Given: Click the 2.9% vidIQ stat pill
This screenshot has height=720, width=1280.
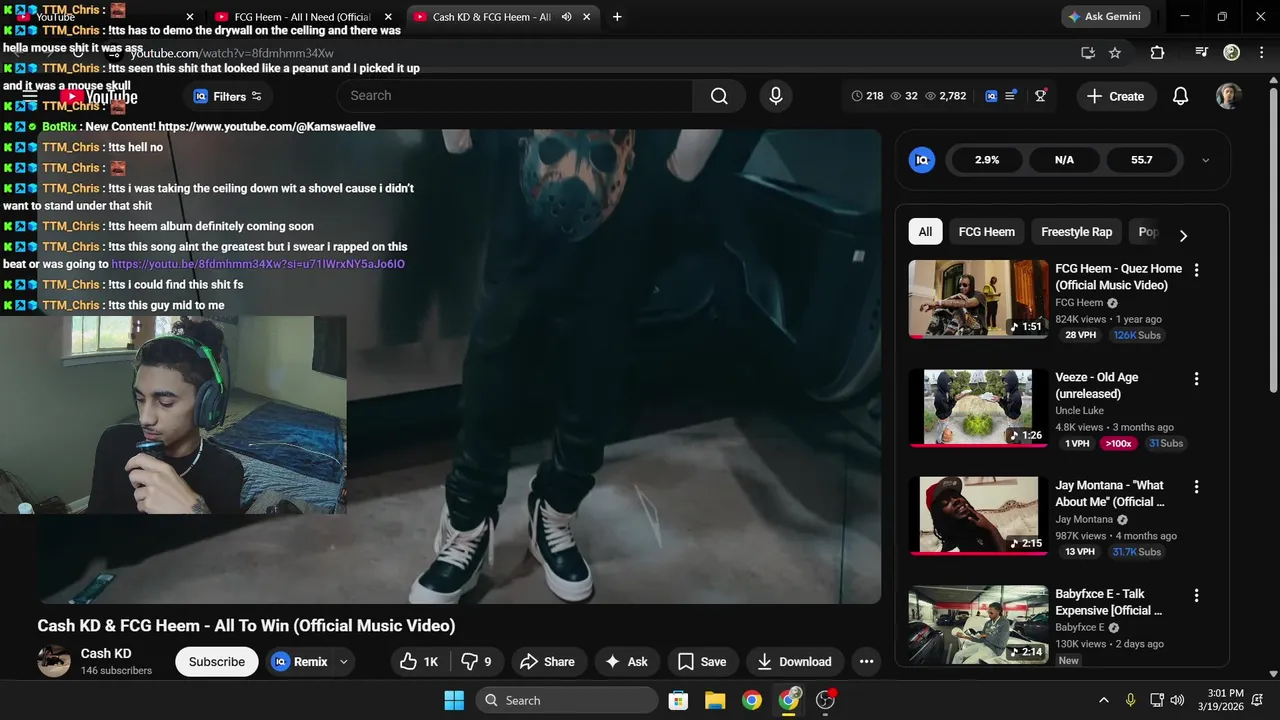Looking at the screenshot, I should (987, 160).
